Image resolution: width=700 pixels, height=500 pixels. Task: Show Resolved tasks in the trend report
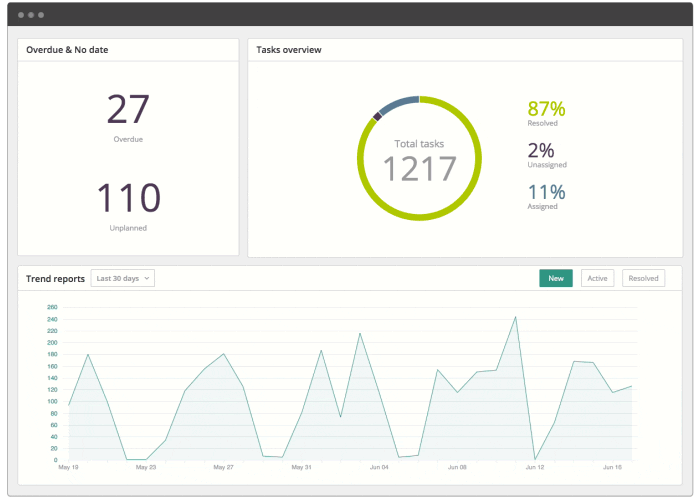[643, 278]
